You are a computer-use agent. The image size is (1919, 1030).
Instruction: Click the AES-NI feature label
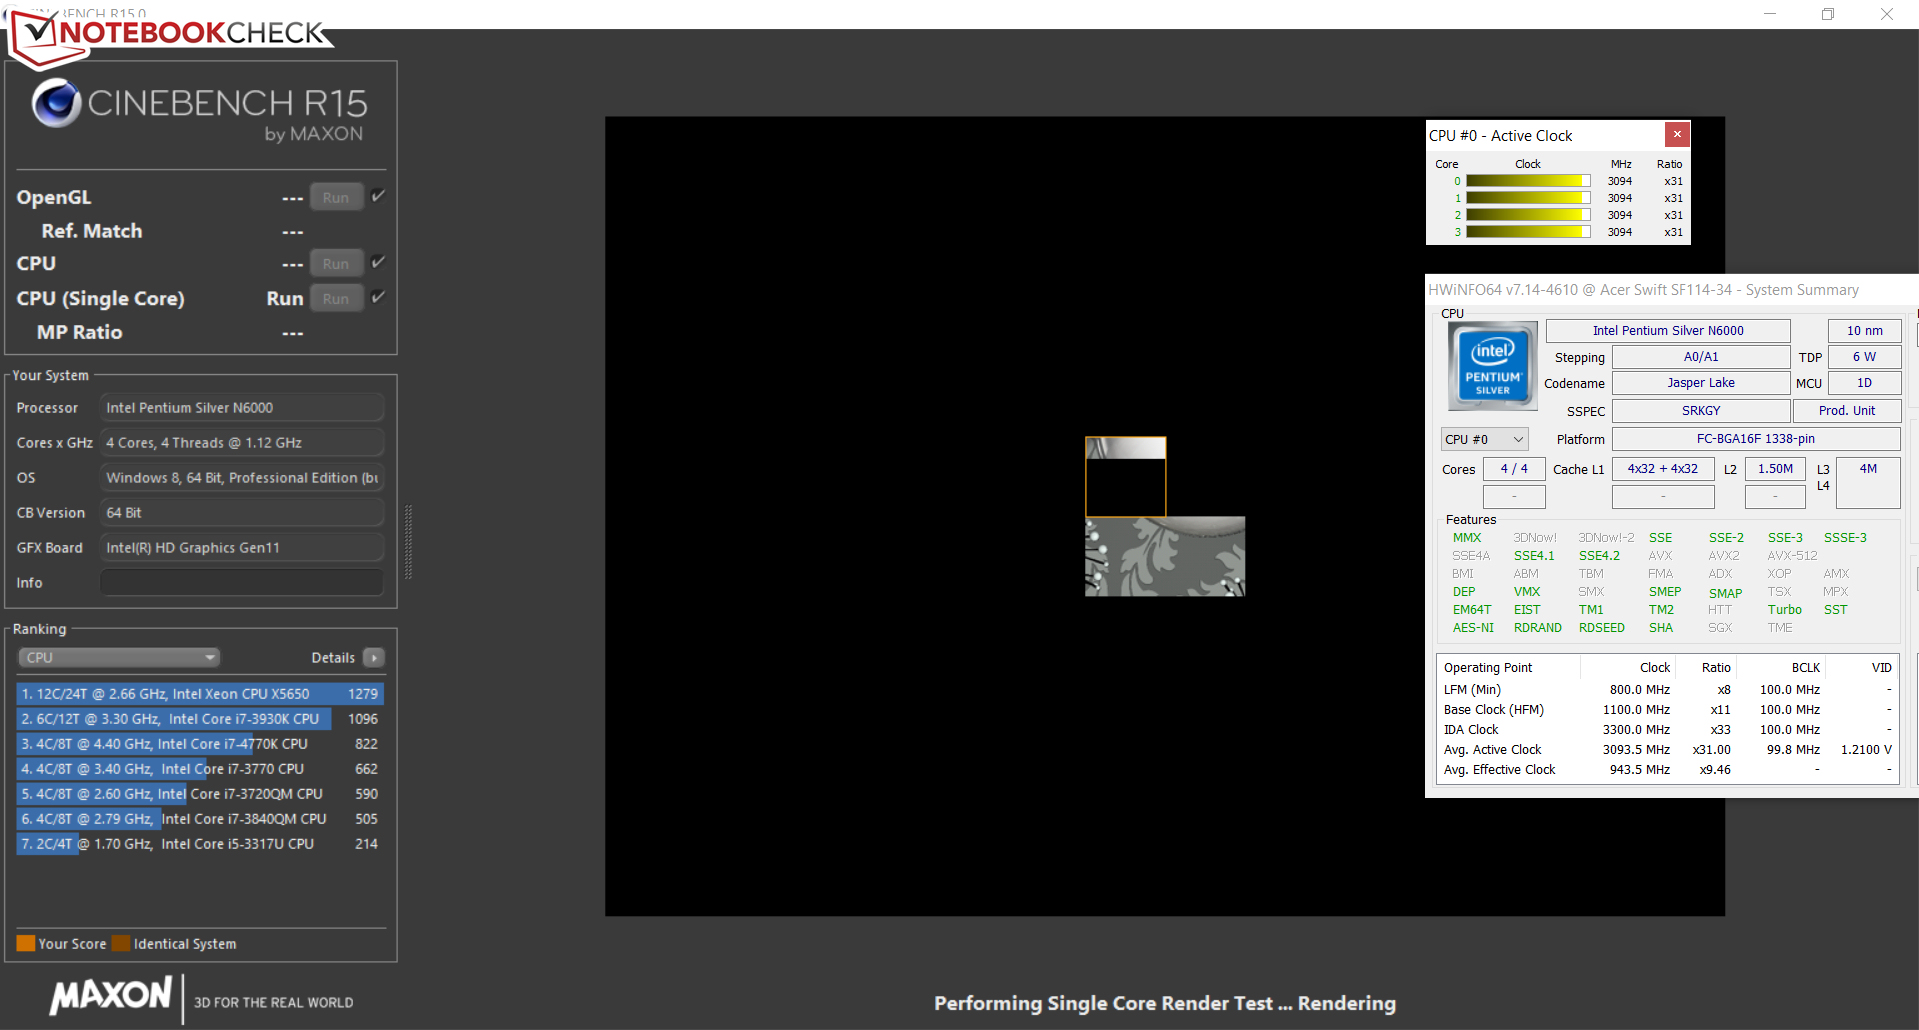point(1473,628)
